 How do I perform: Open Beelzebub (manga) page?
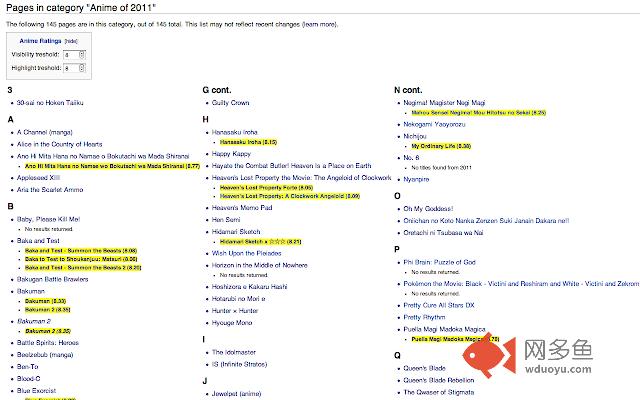45,355
